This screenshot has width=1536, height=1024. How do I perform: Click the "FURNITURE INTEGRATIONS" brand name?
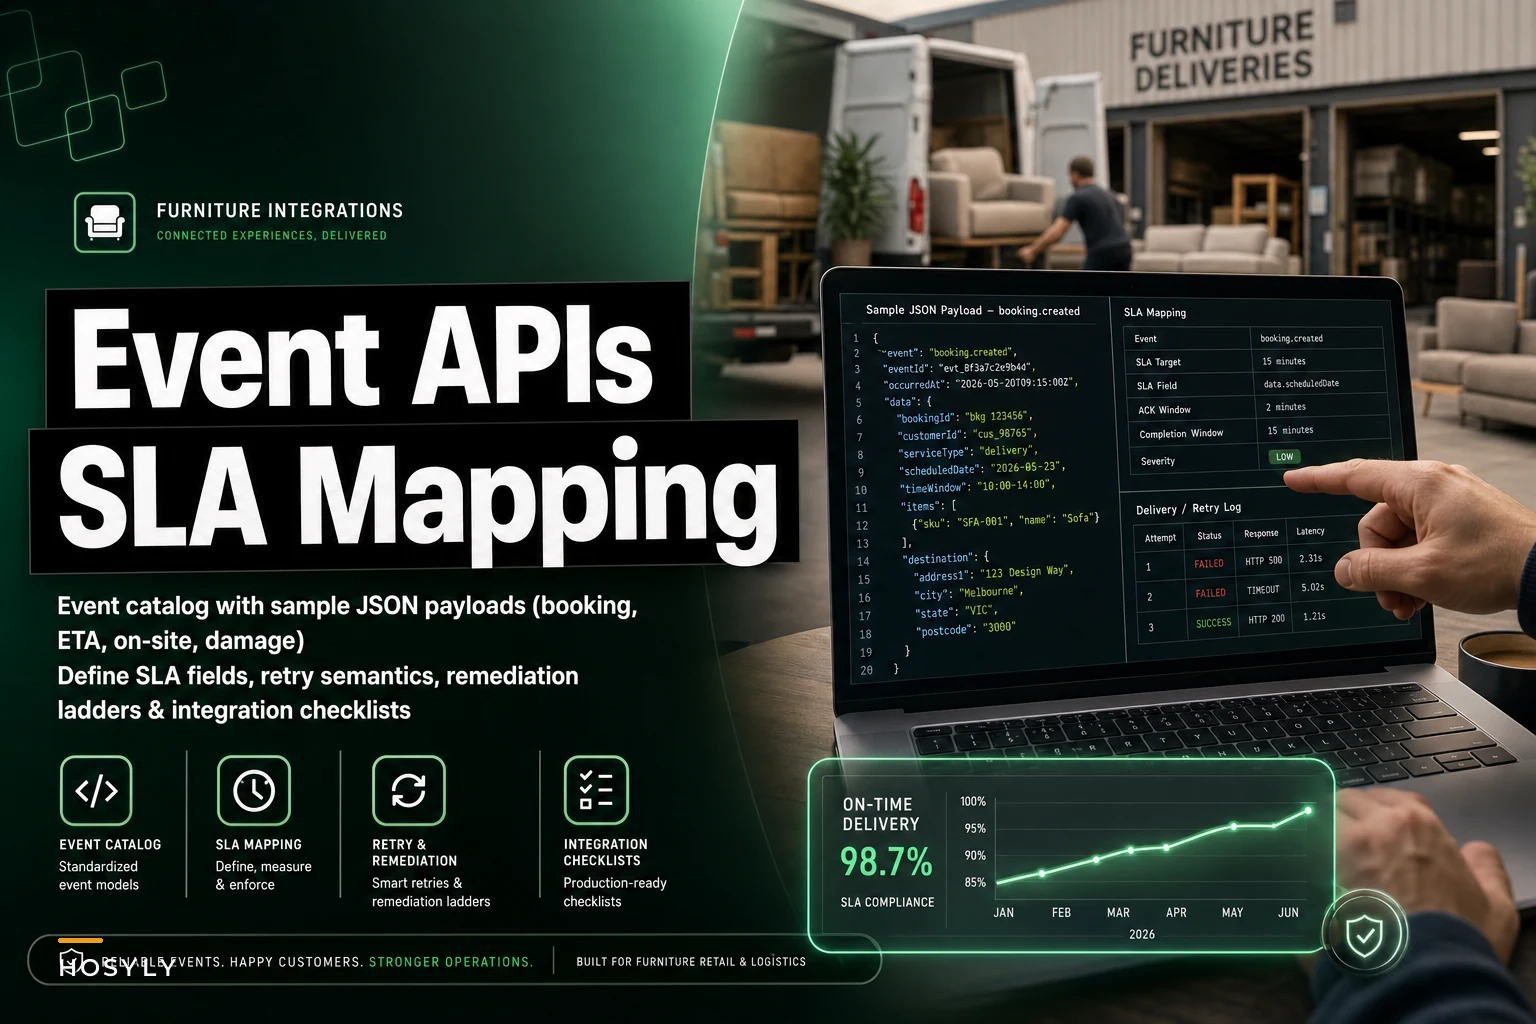point(280,211)
